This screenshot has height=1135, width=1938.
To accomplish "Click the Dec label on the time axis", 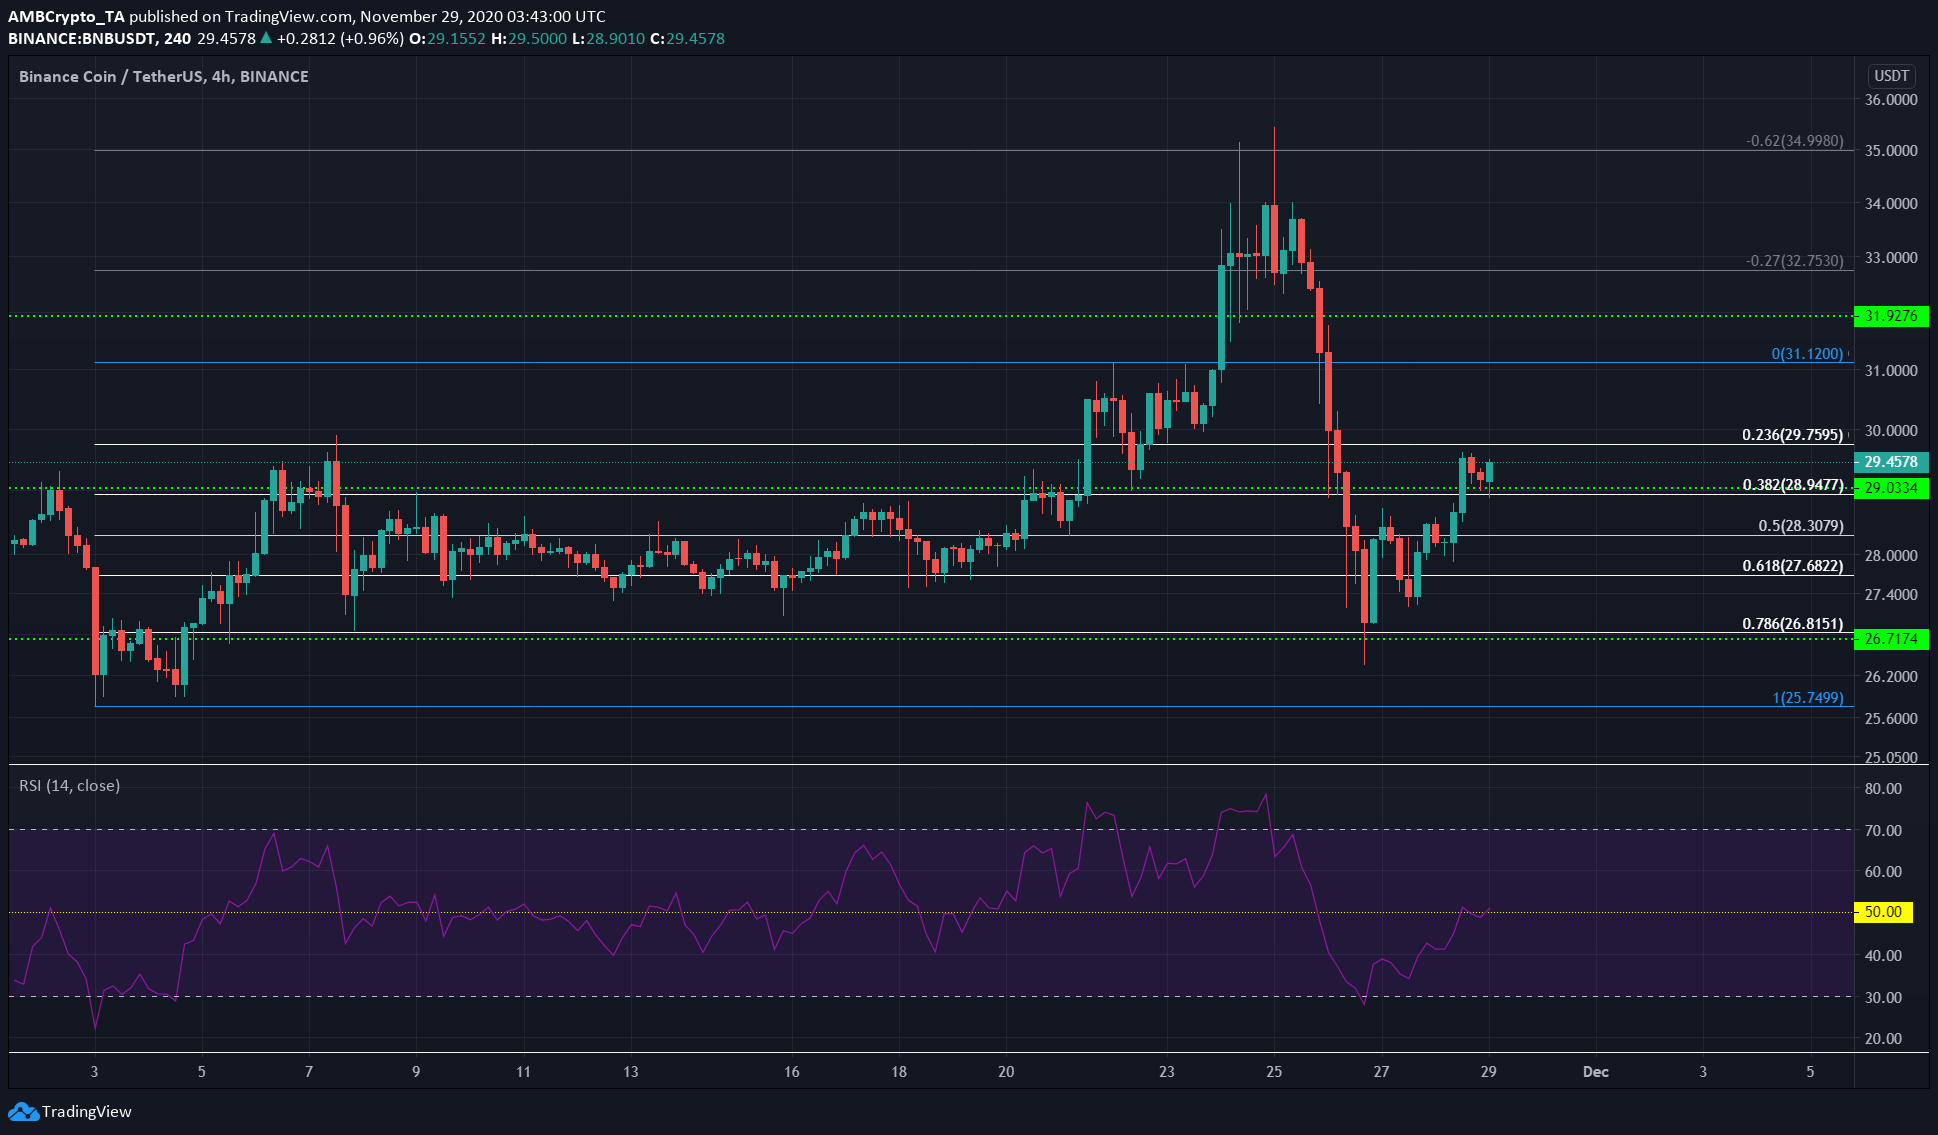I will 1596,1072.
